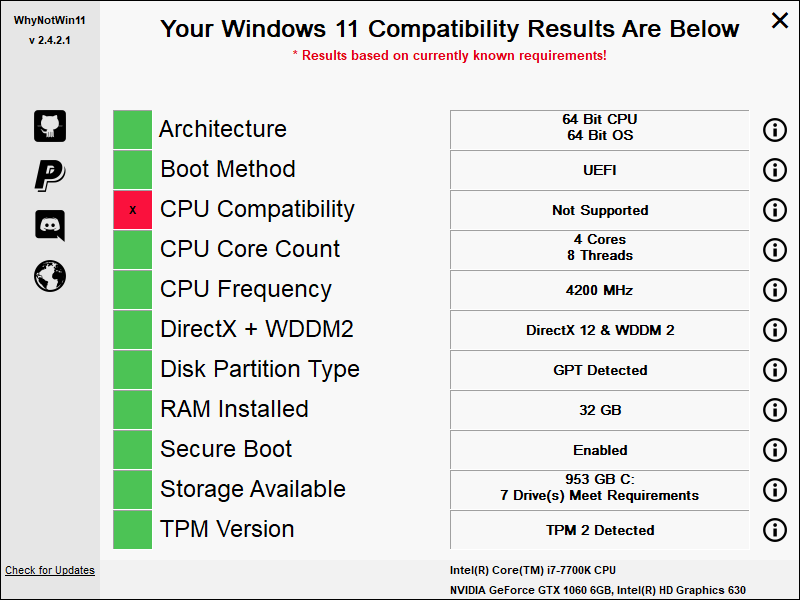The height and width of the screenshot is (600, 800).
Task: Click the Not Supported result field
Action: (x=600, y=210)
